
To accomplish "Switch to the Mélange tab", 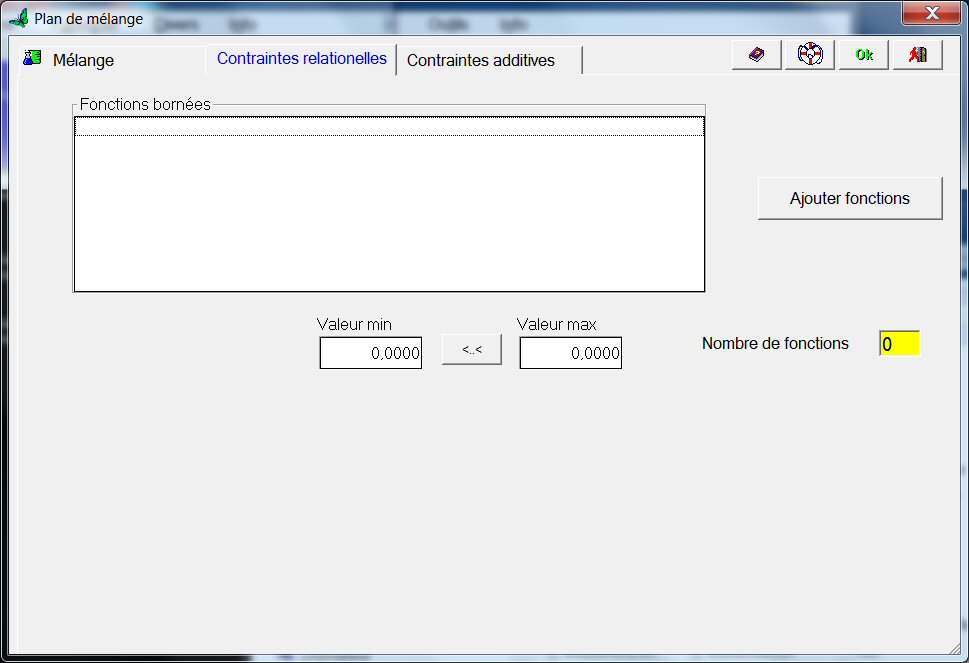I will pos(83,60).
